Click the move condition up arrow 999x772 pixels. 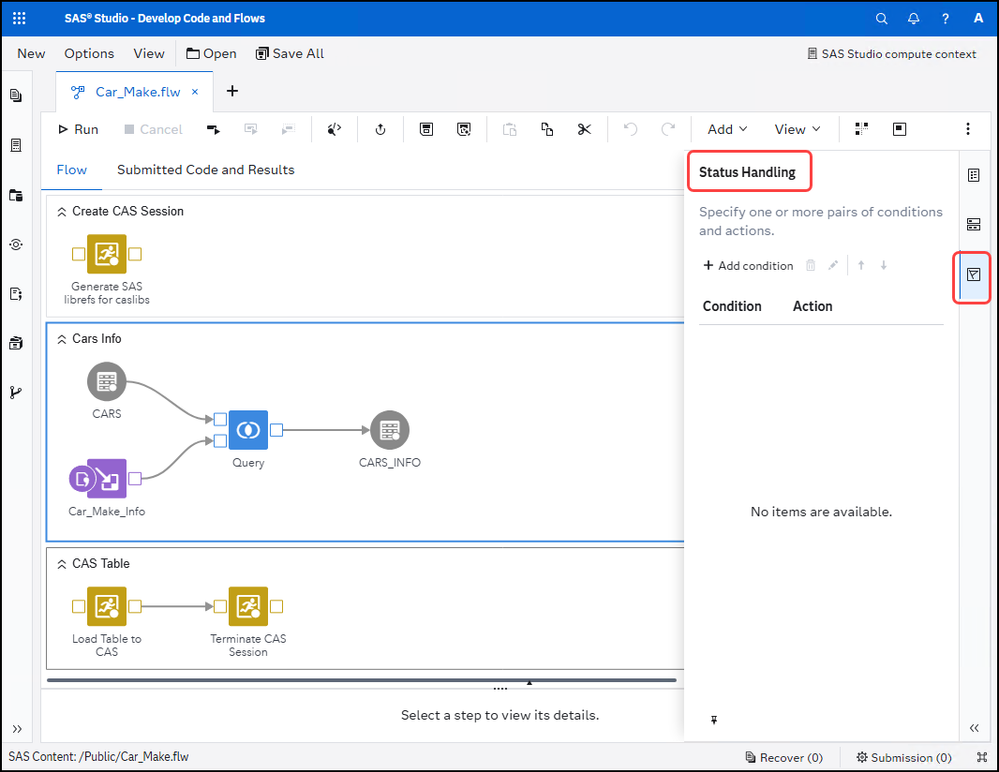pos(861,266)
